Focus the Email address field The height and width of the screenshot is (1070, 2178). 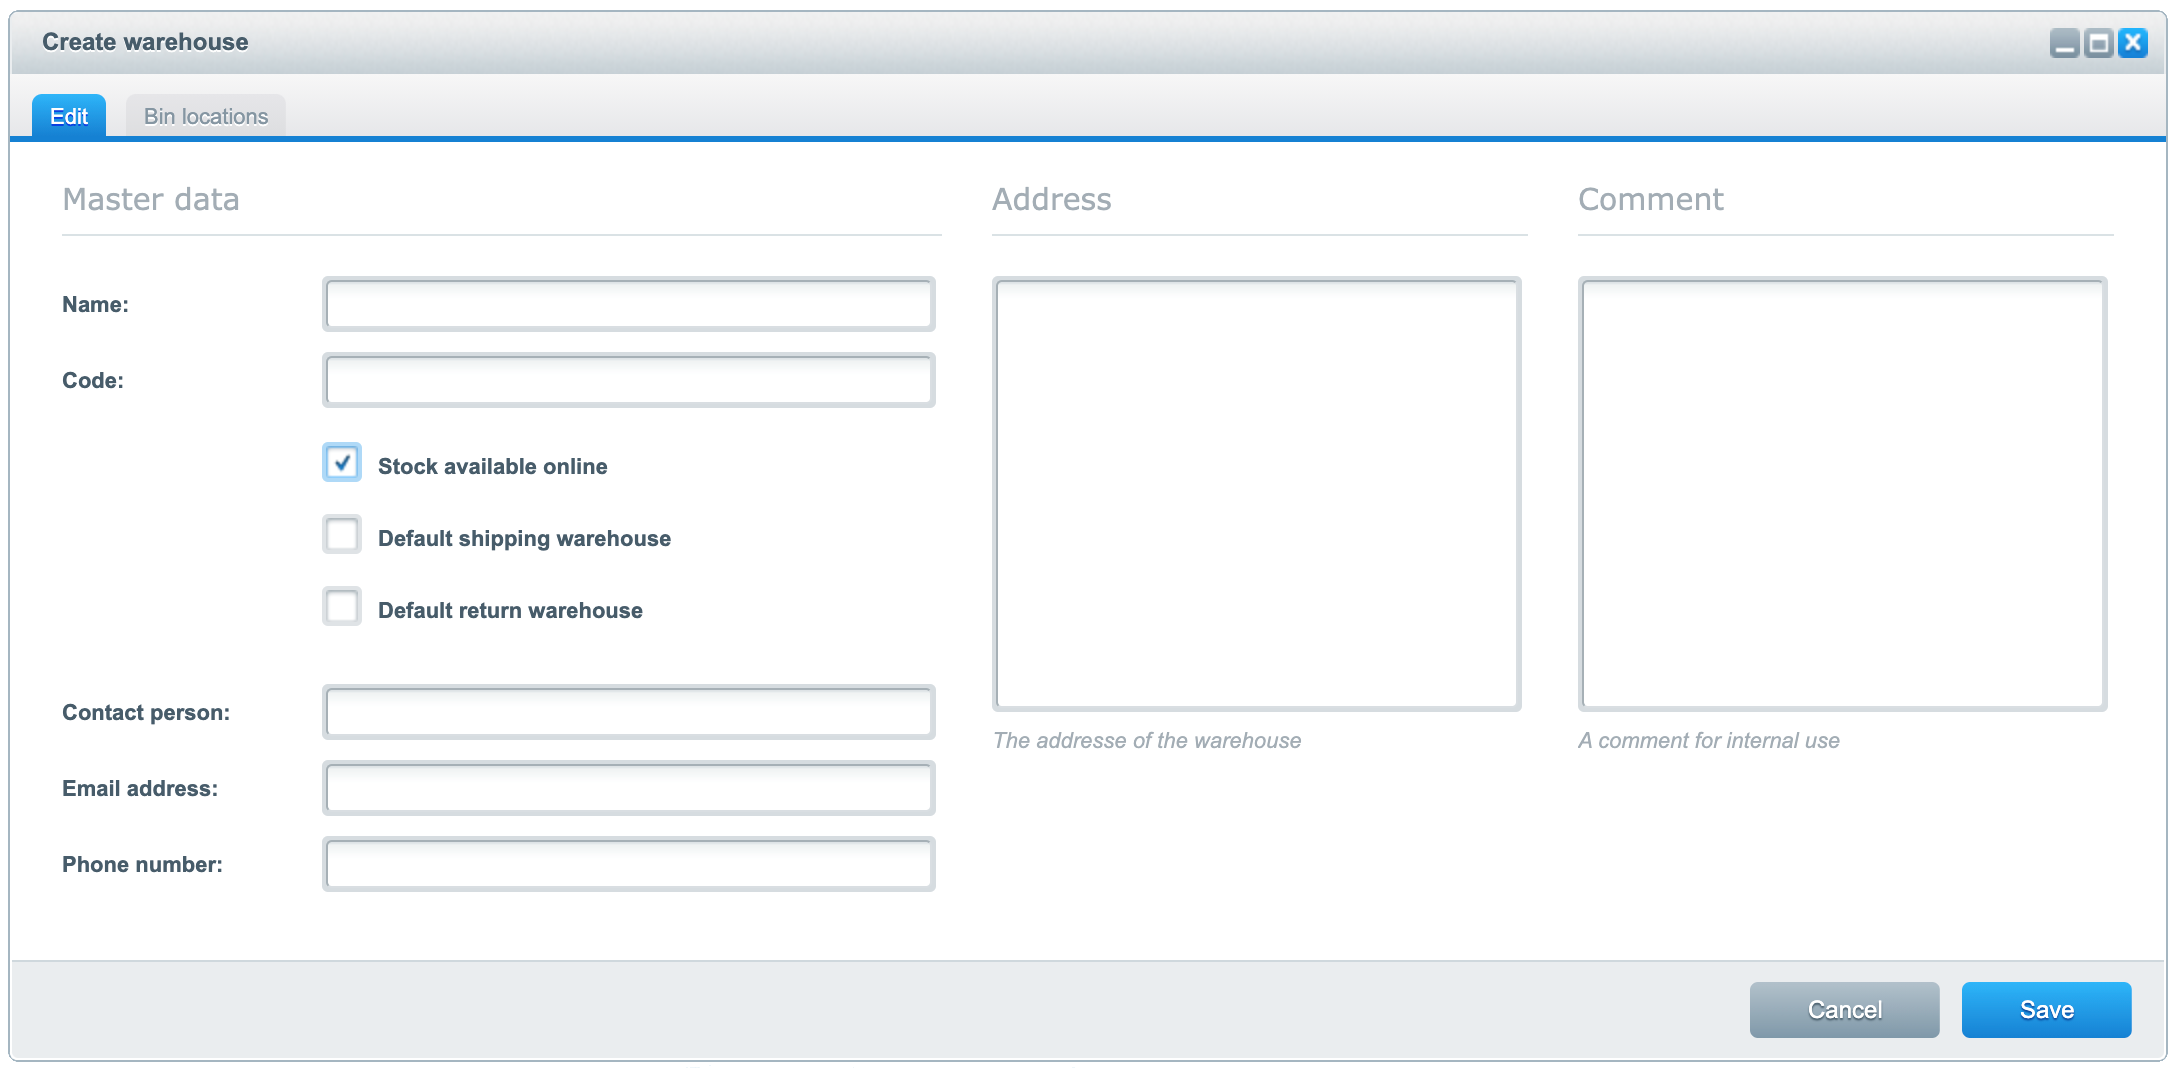(629, 788)
